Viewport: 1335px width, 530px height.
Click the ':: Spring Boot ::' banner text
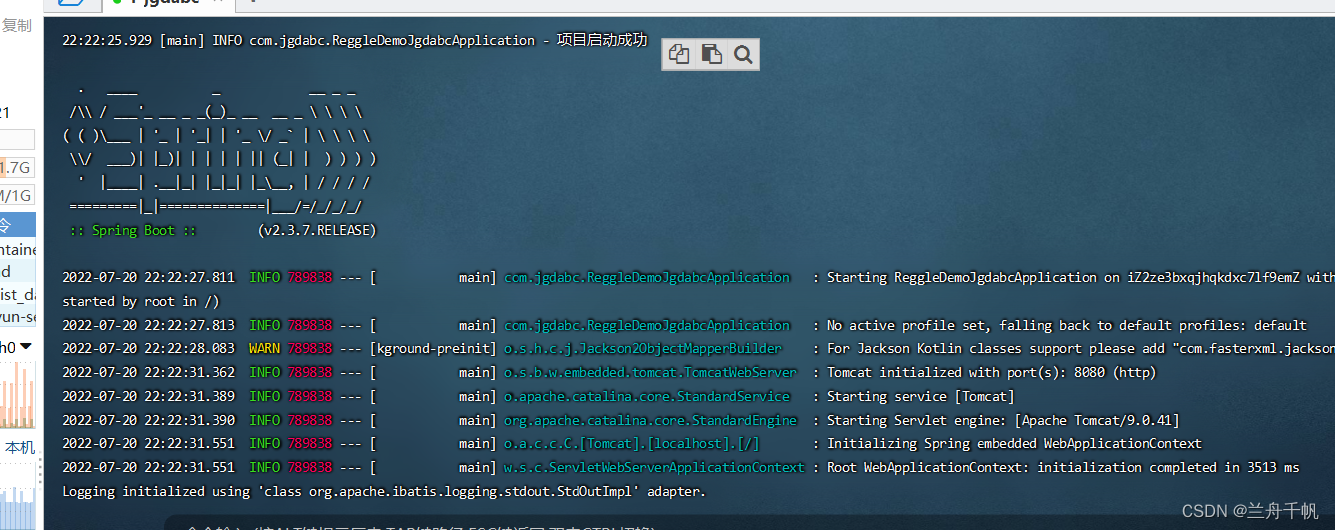click(x=134, y=230)
